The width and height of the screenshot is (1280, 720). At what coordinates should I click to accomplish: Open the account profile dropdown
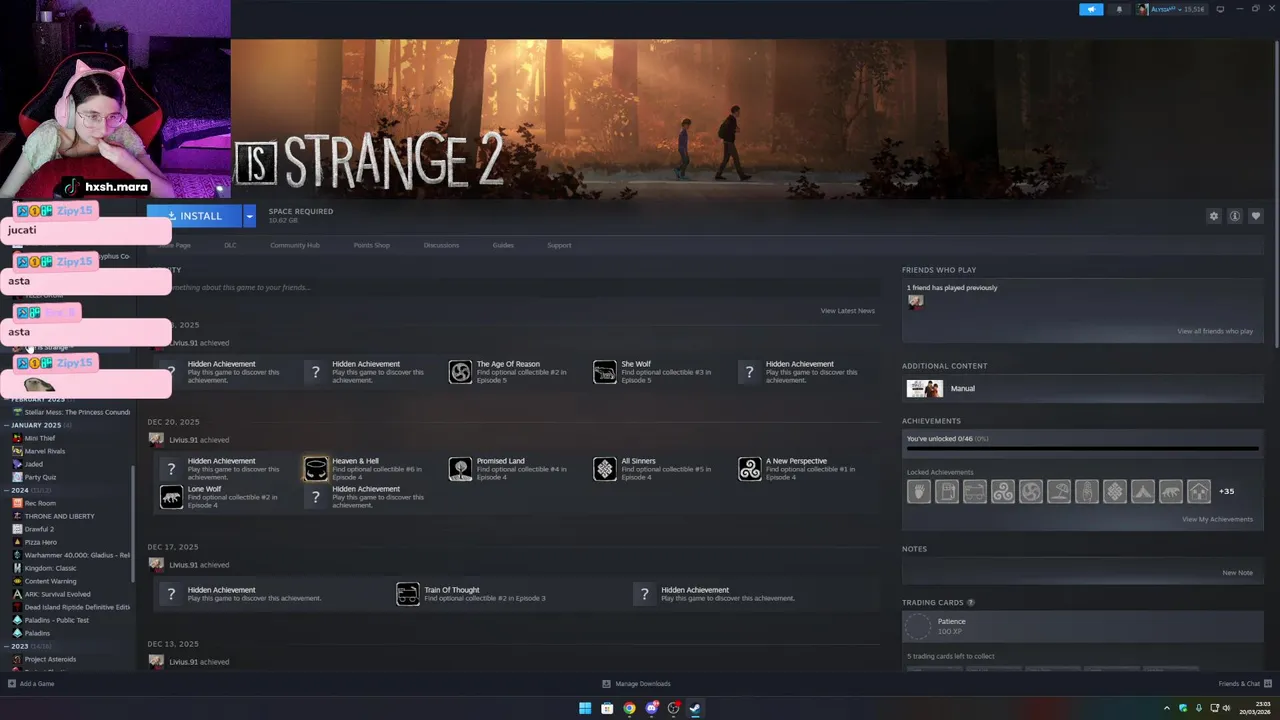point(1170,9)
